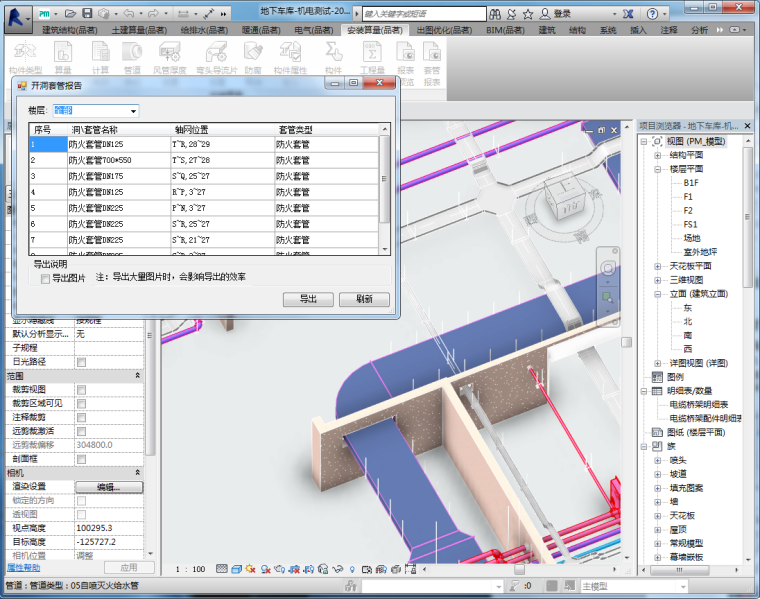Toggle the 透视图 checkbox
The height and width of the screenshot is (599, 760).
81,514
